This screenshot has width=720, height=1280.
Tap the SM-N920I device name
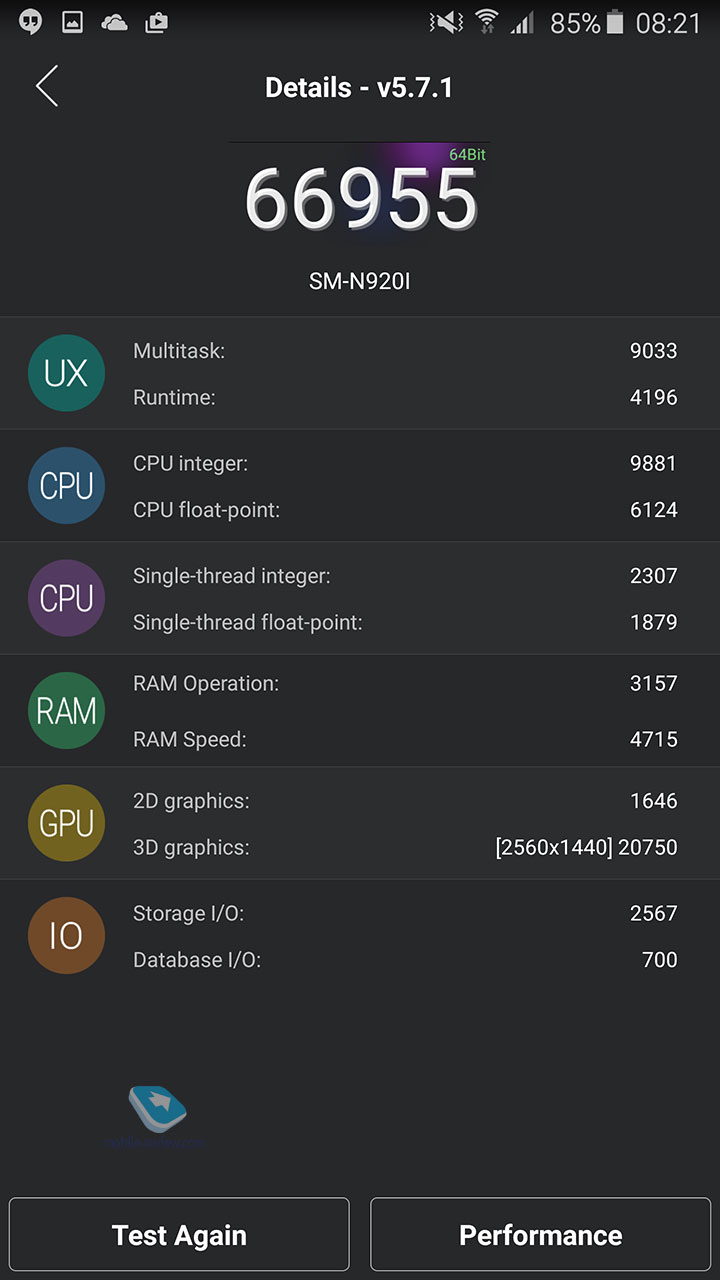click(360, 282)
